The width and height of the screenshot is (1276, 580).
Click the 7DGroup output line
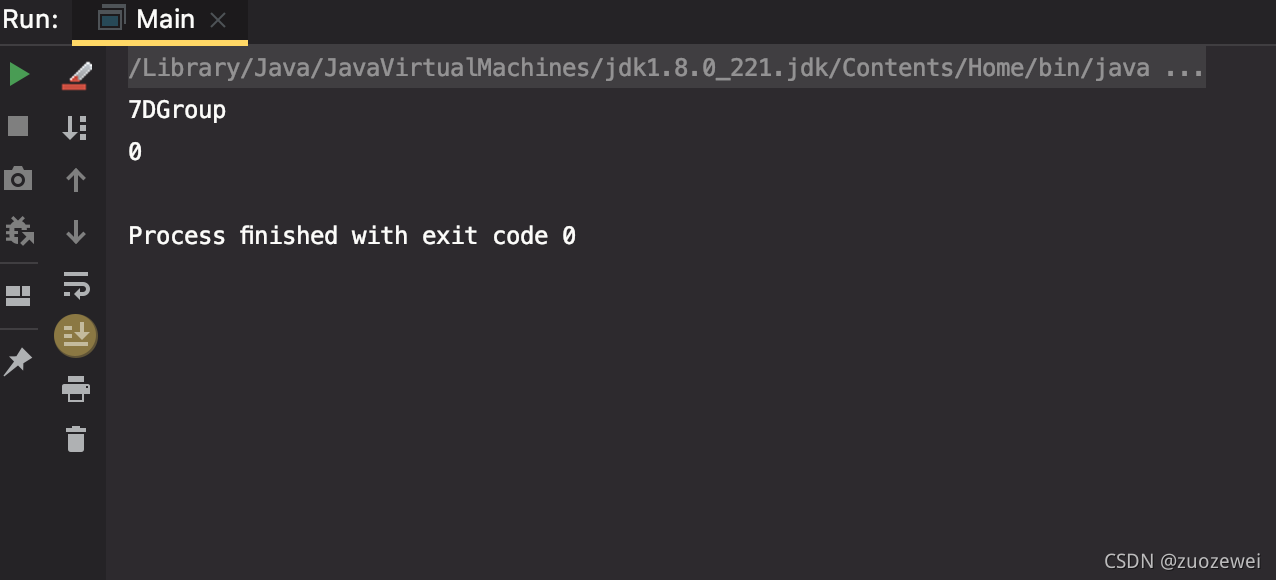point(177,110)
